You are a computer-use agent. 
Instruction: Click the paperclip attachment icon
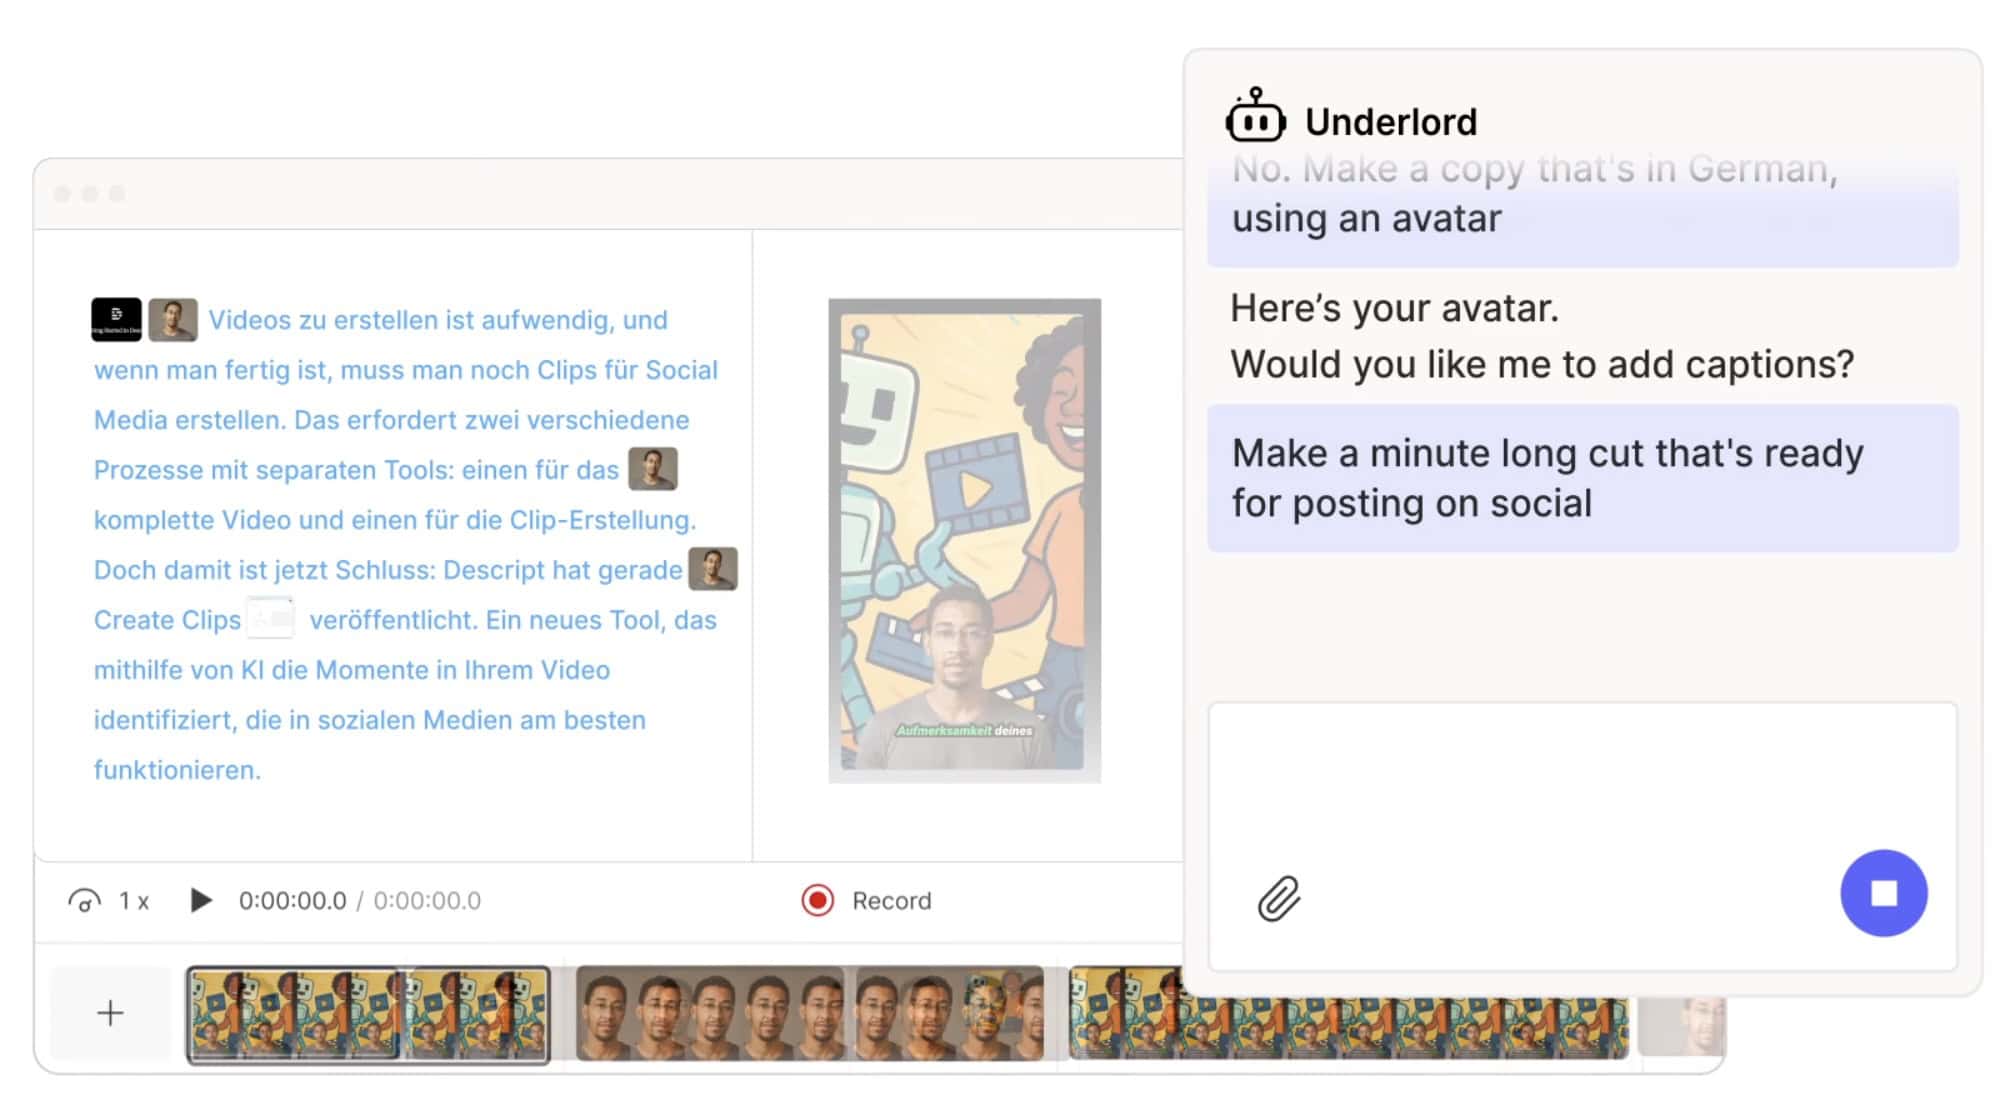1278,898
